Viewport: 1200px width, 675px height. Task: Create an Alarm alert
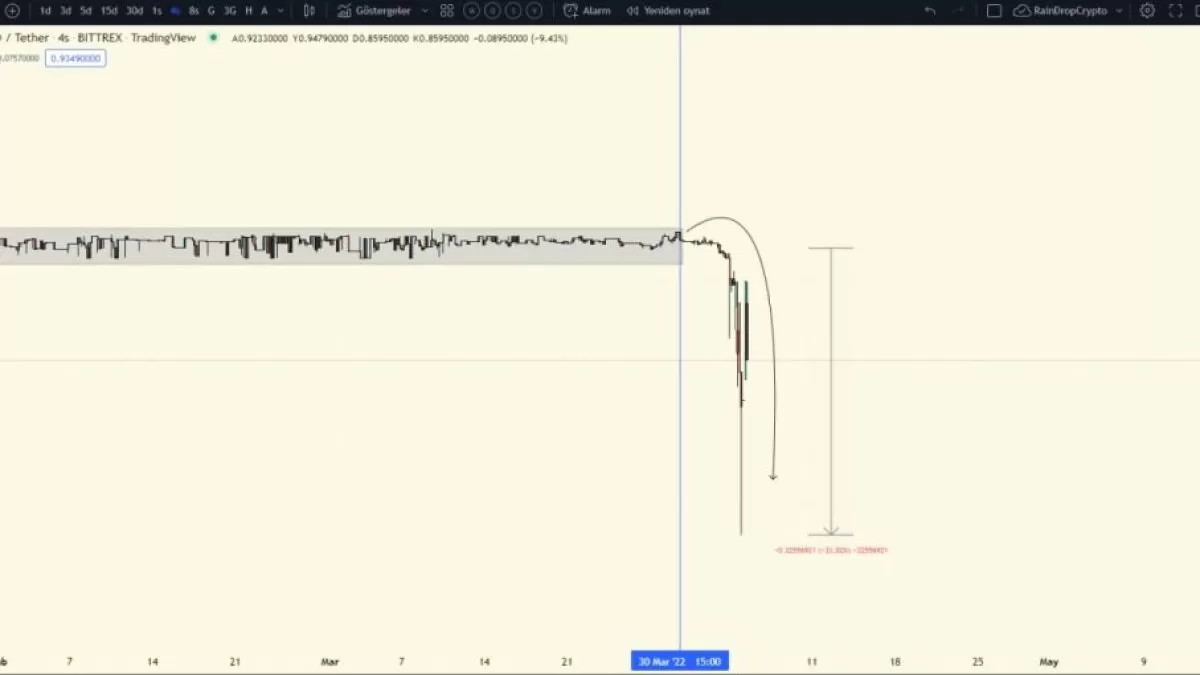pyautogui.click(x=587, y=11)
